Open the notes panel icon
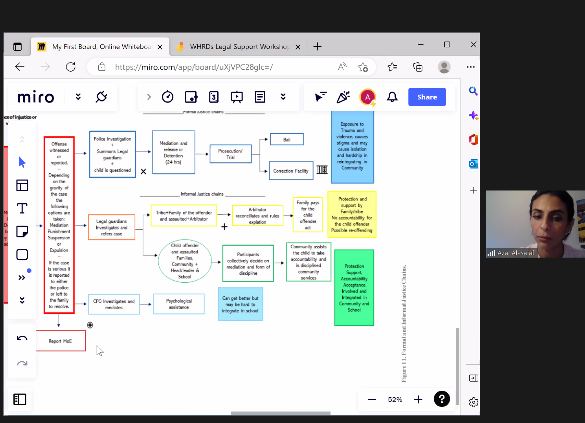 (260, 97)
